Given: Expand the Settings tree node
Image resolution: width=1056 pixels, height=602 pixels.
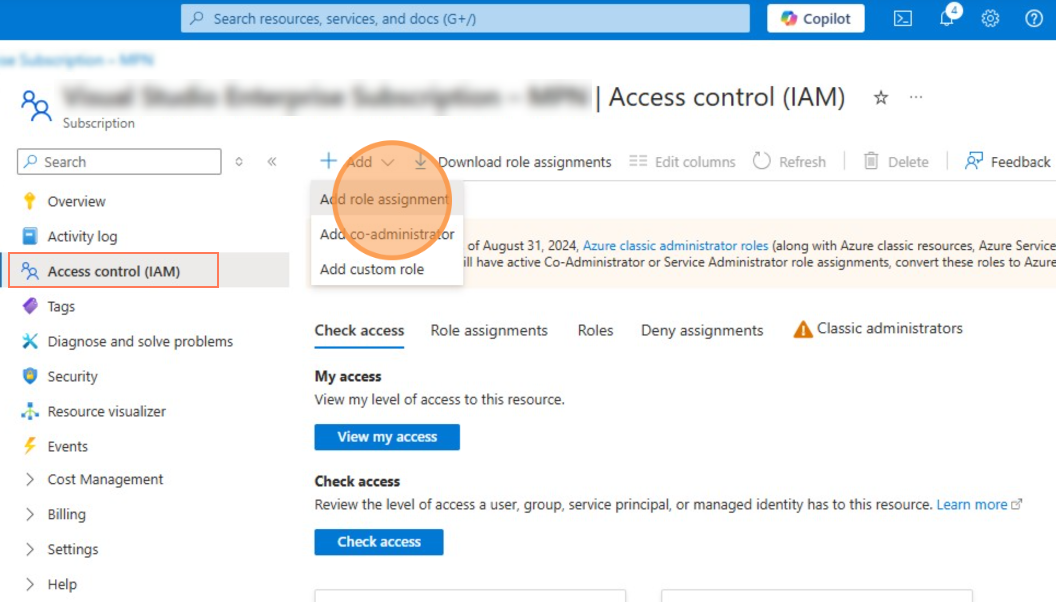Looking at the screenshot, I should [30, 550].
